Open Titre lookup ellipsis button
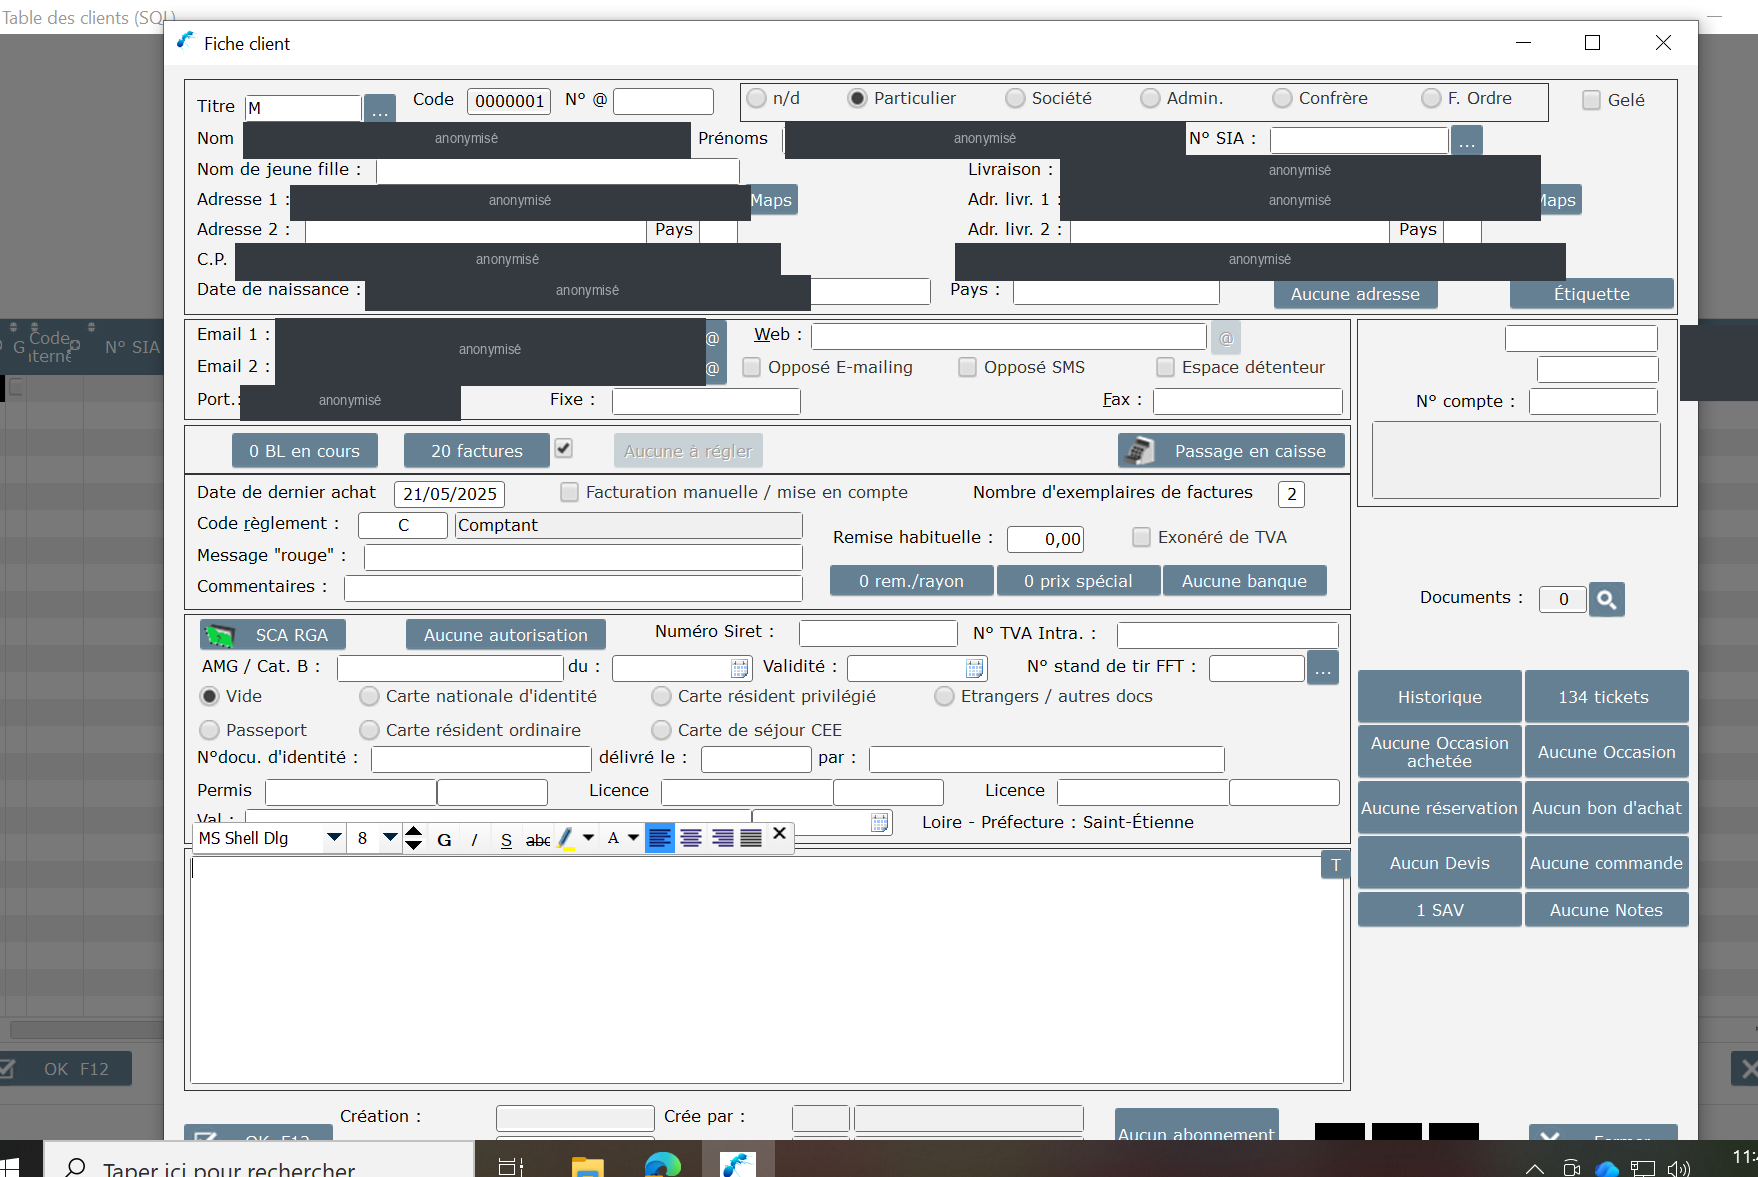Viewport: 1758px width, 1177px height. pos(379,108)
